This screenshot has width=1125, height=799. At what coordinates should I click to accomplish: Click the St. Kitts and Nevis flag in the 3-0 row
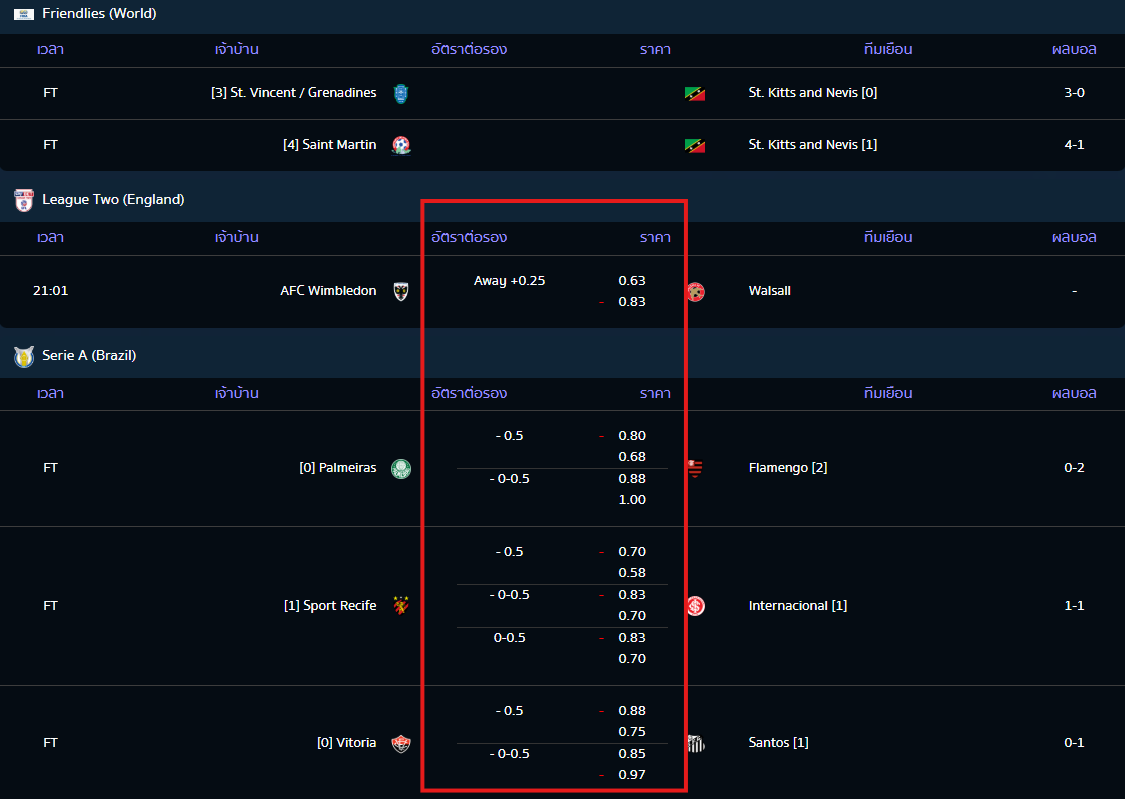coord(695,93)
